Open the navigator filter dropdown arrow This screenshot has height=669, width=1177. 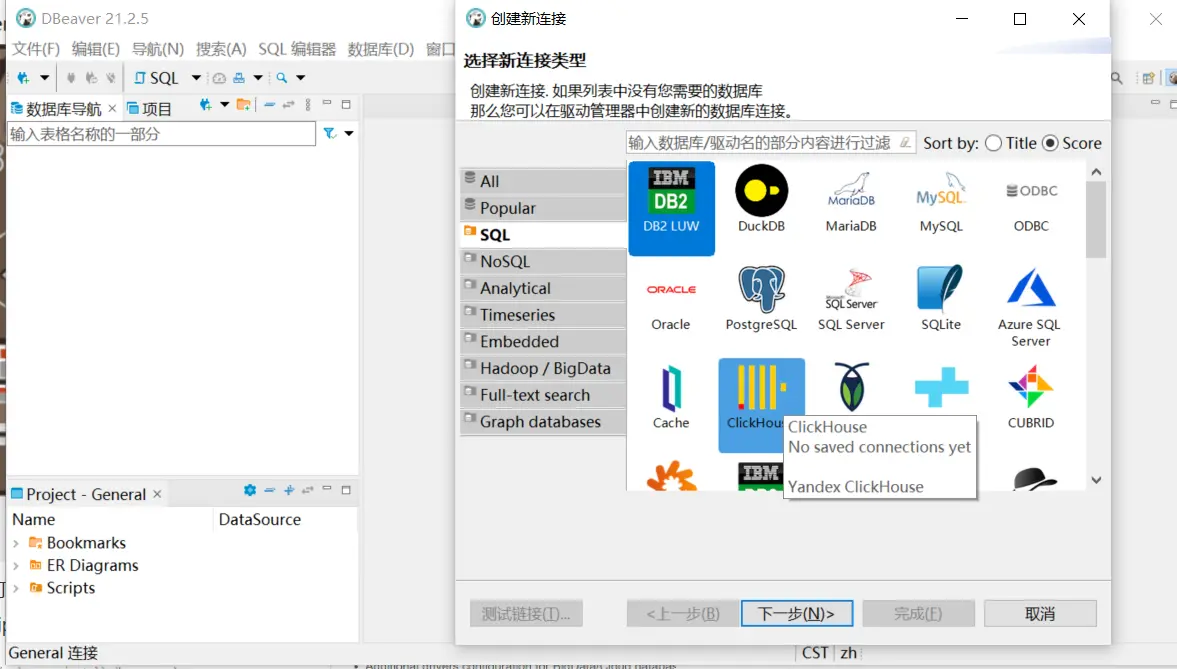349,134
